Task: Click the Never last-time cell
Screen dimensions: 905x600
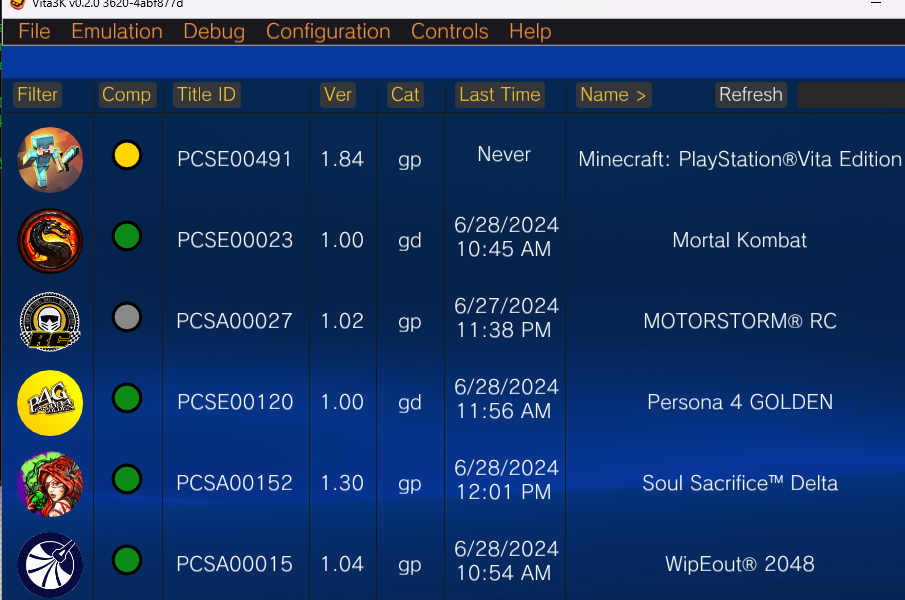Action: 504,155
